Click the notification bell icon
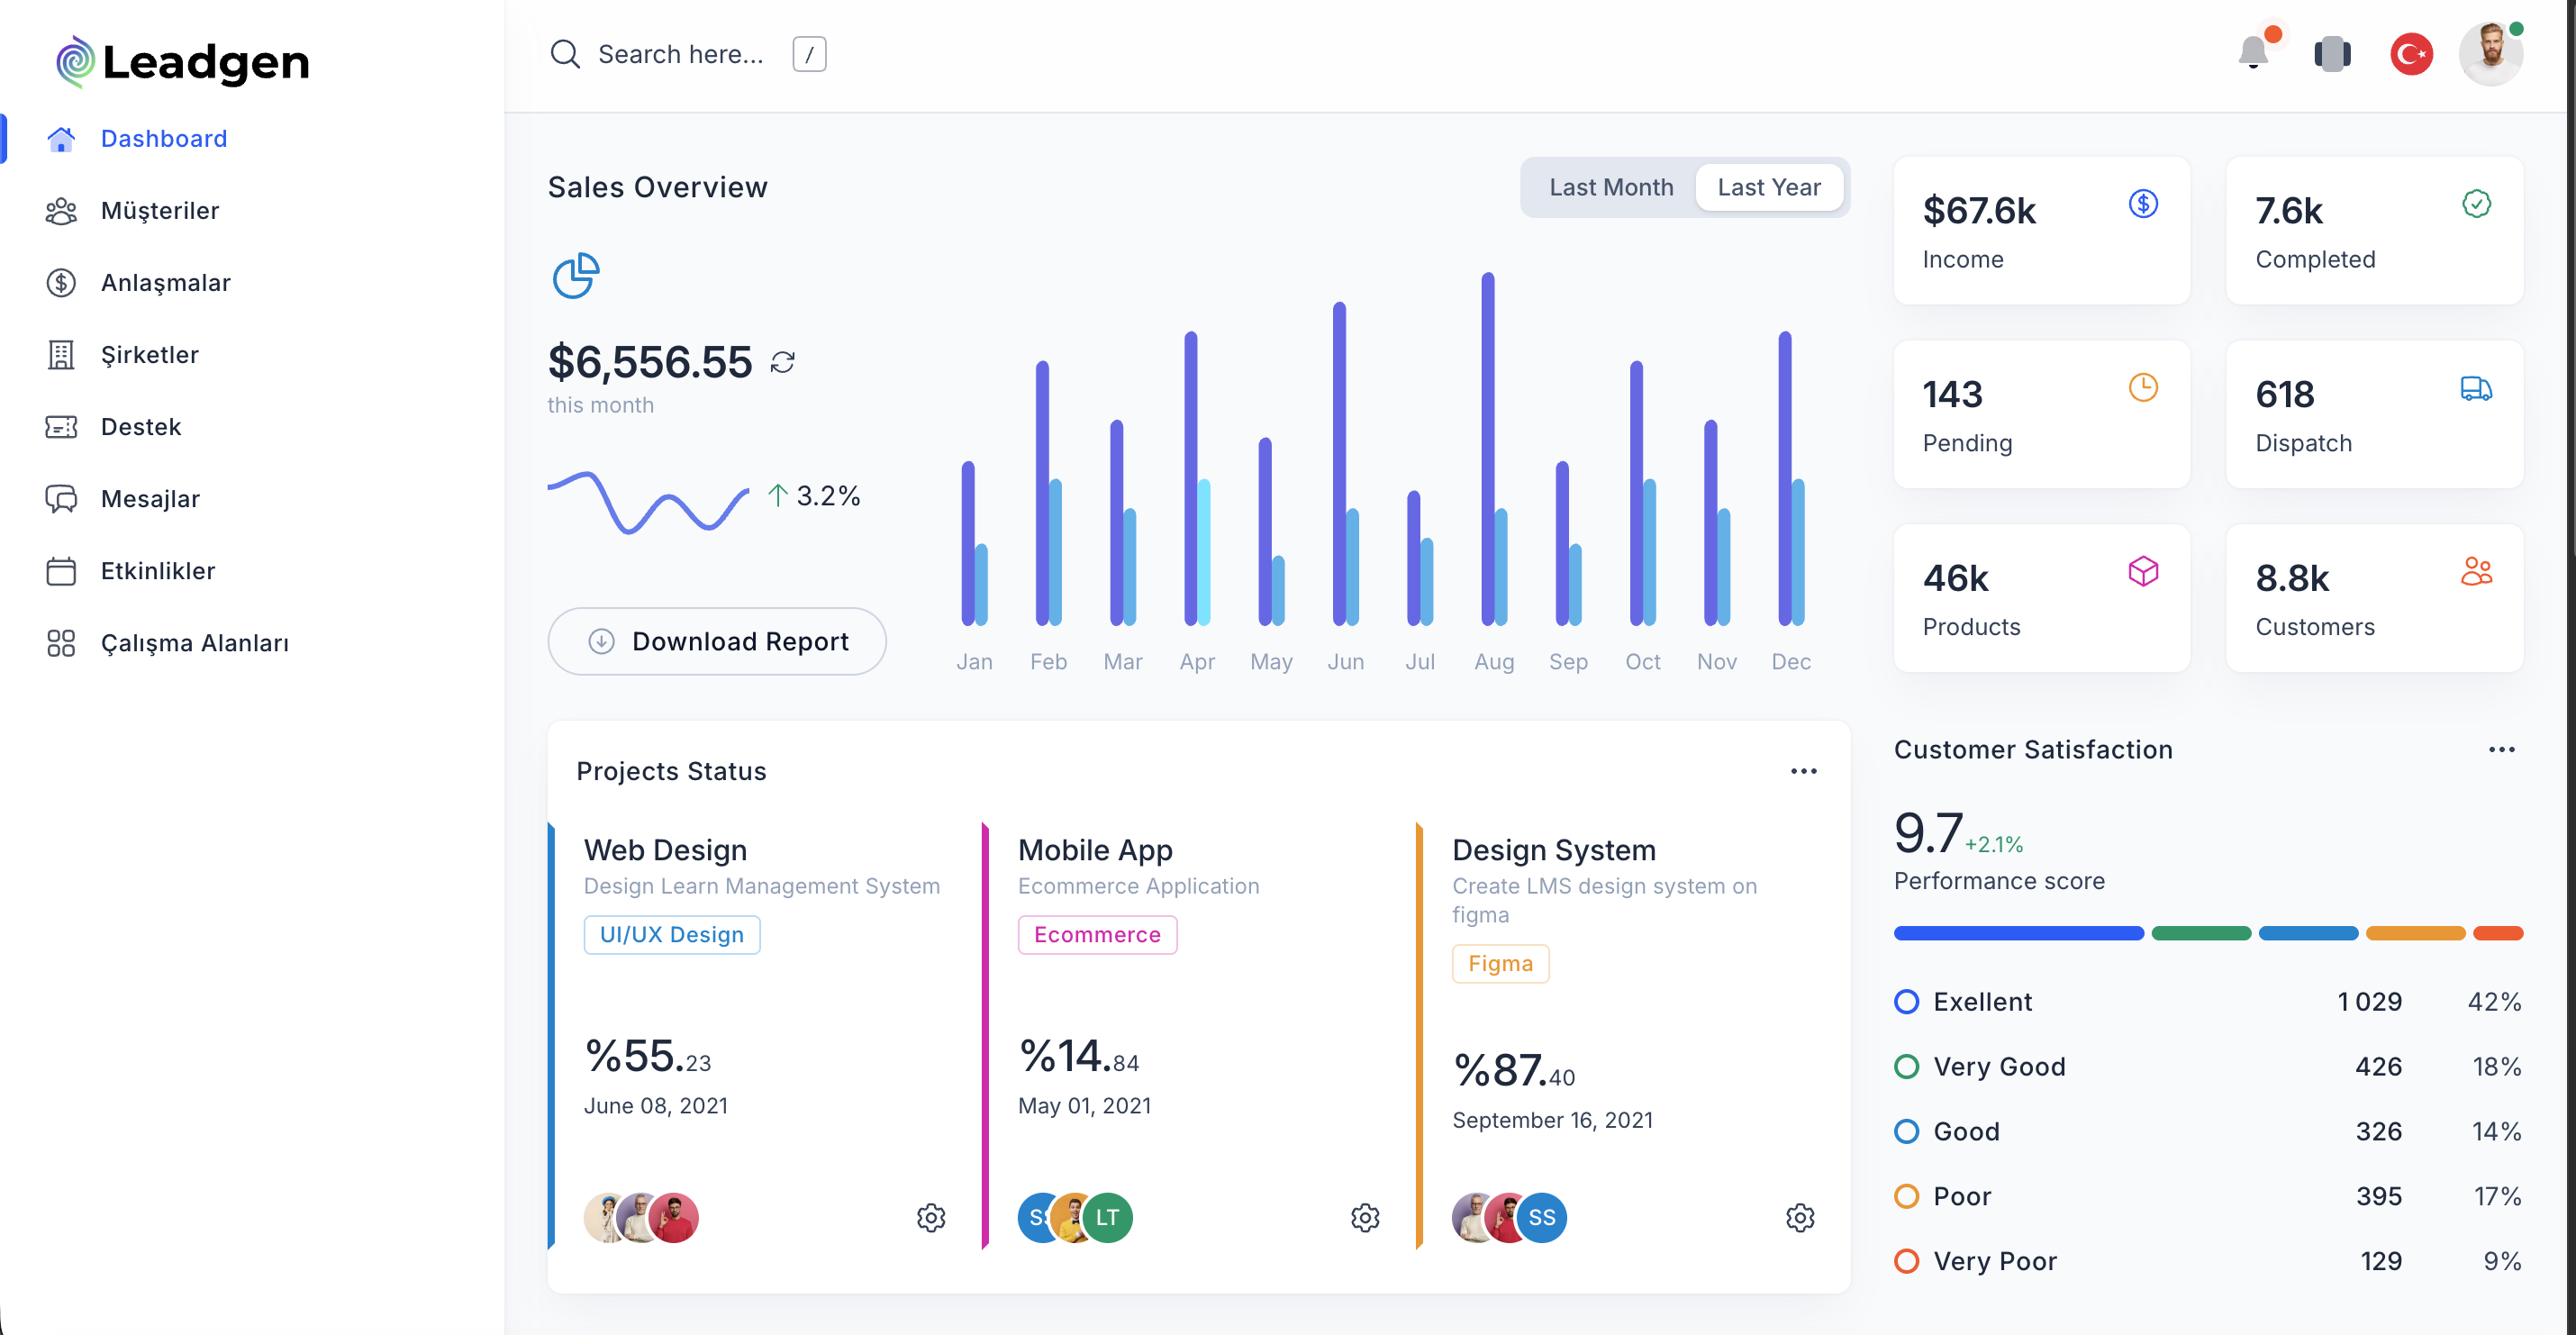 pos(2252,53)
